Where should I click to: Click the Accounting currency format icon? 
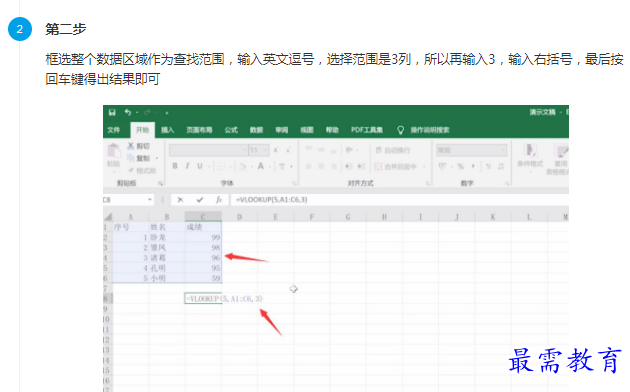[x=442, y=166]
